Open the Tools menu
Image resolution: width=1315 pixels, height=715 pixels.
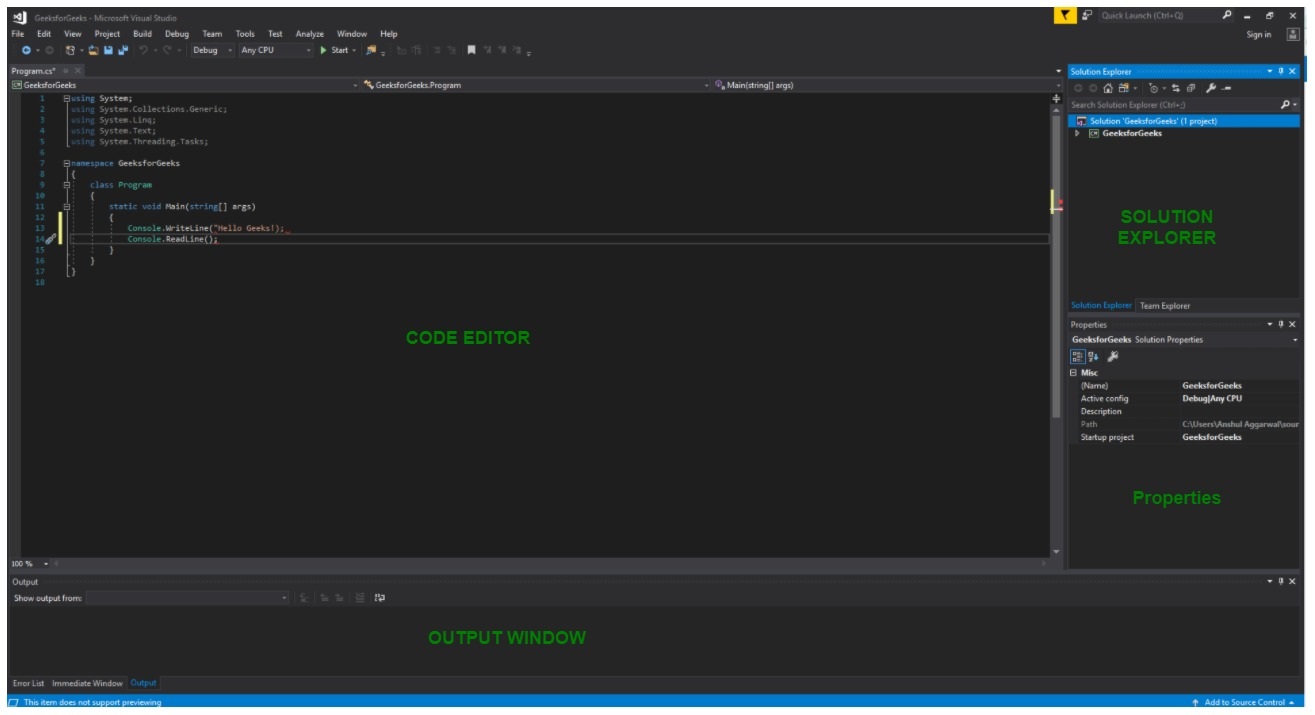tap(245, 34)
